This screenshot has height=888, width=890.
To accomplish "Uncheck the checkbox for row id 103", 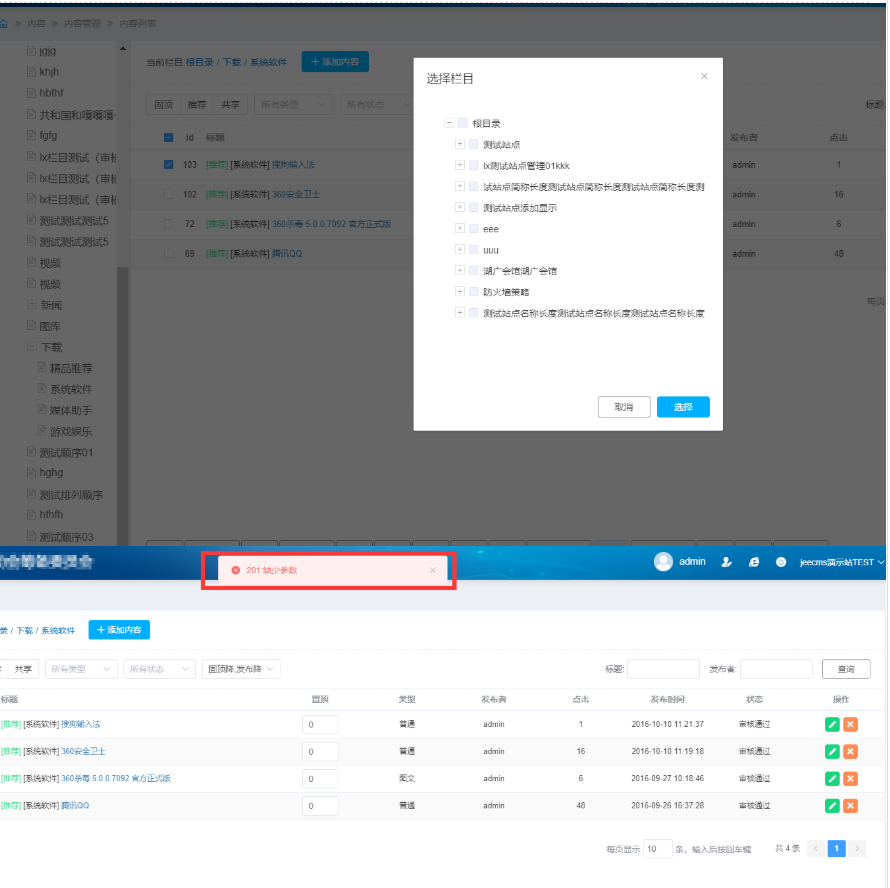I will (x=169, y=165).
